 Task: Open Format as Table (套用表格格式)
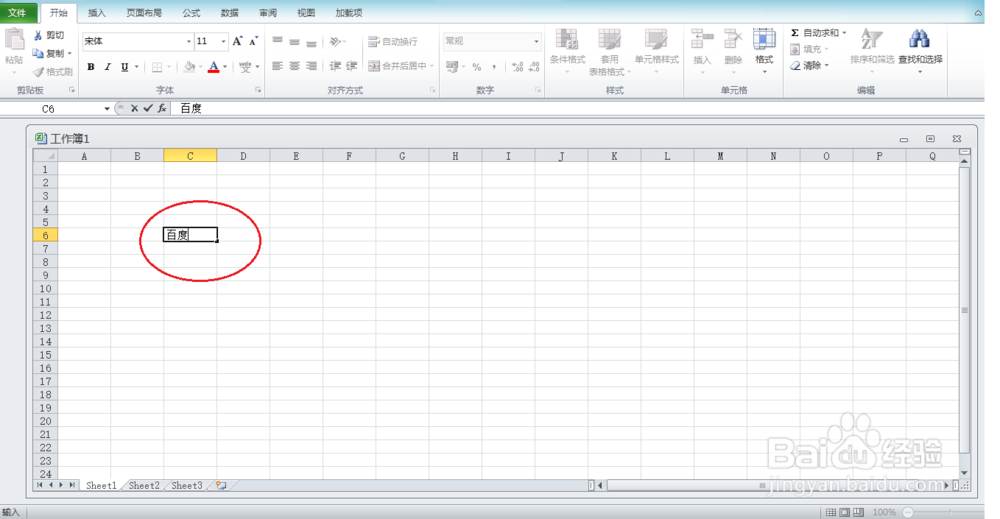click(609, 52)
